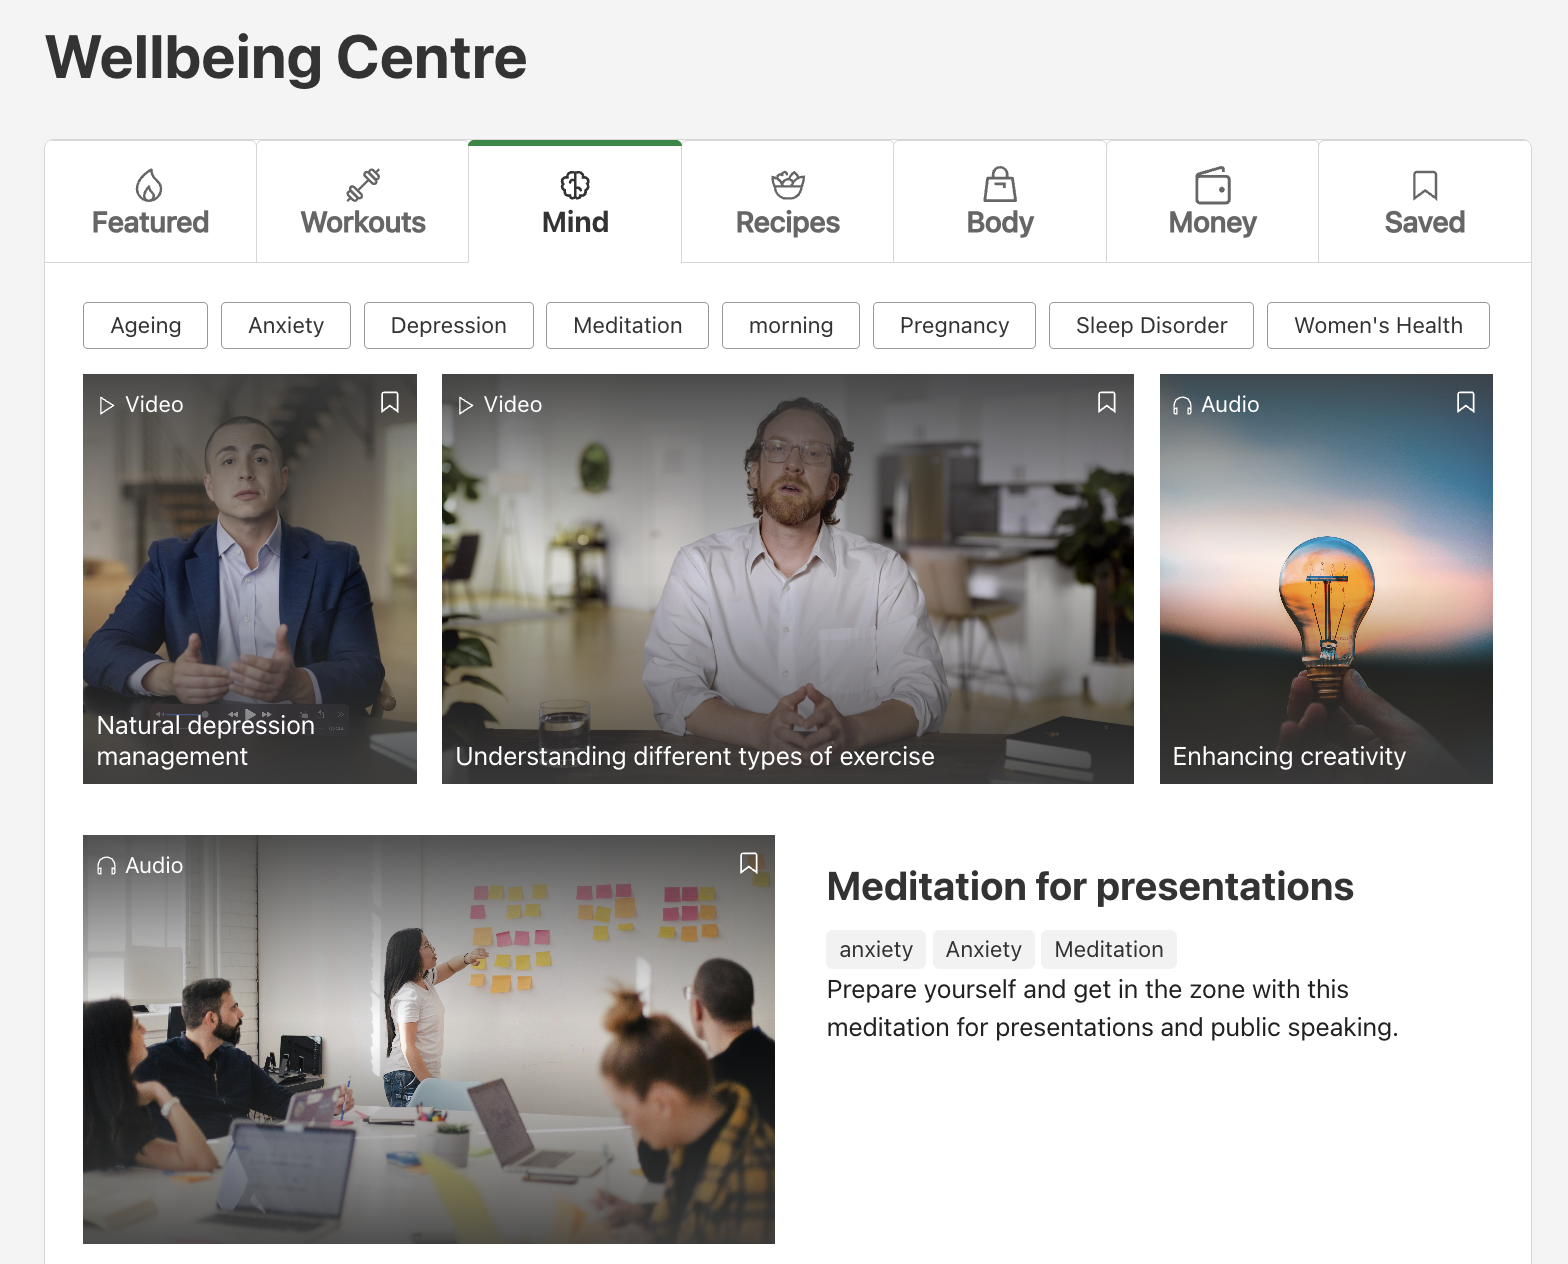Bookmark the Natural depression management video

coord(390,402)
